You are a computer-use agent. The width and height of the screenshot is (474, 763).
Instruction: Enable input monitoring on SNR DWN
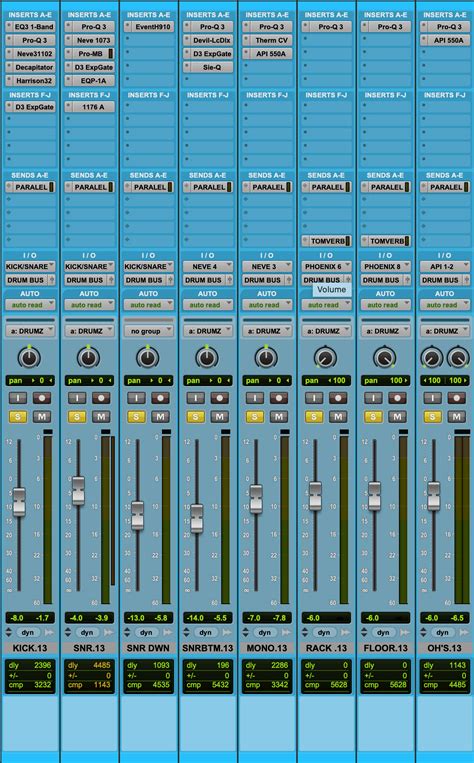(137, 398)
